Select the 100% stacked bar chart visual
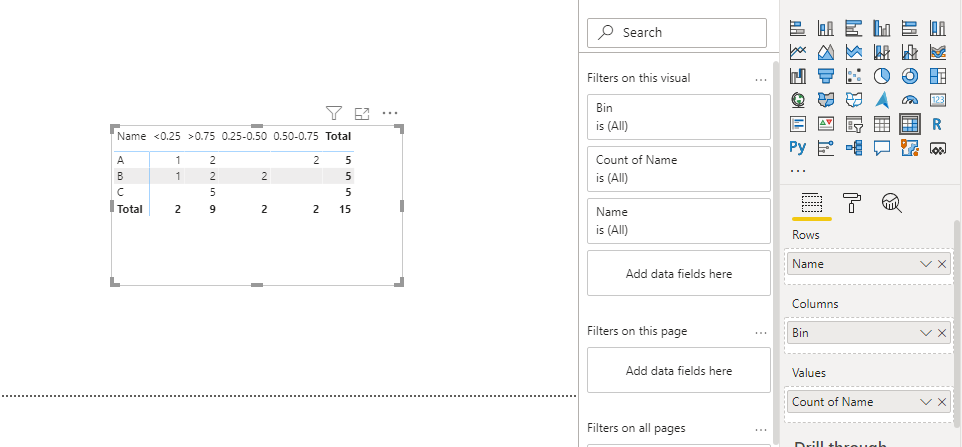Viewport: 962px width, 447px height. (910, 28)
